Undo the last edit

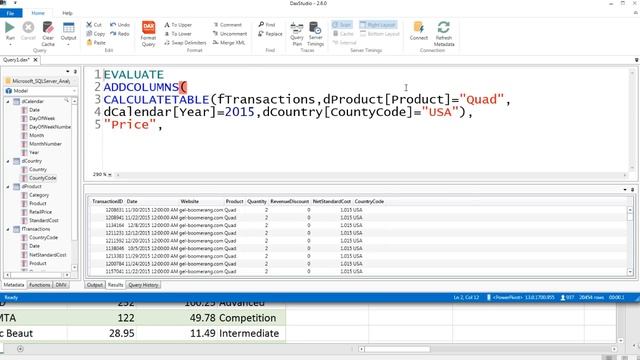120,25
